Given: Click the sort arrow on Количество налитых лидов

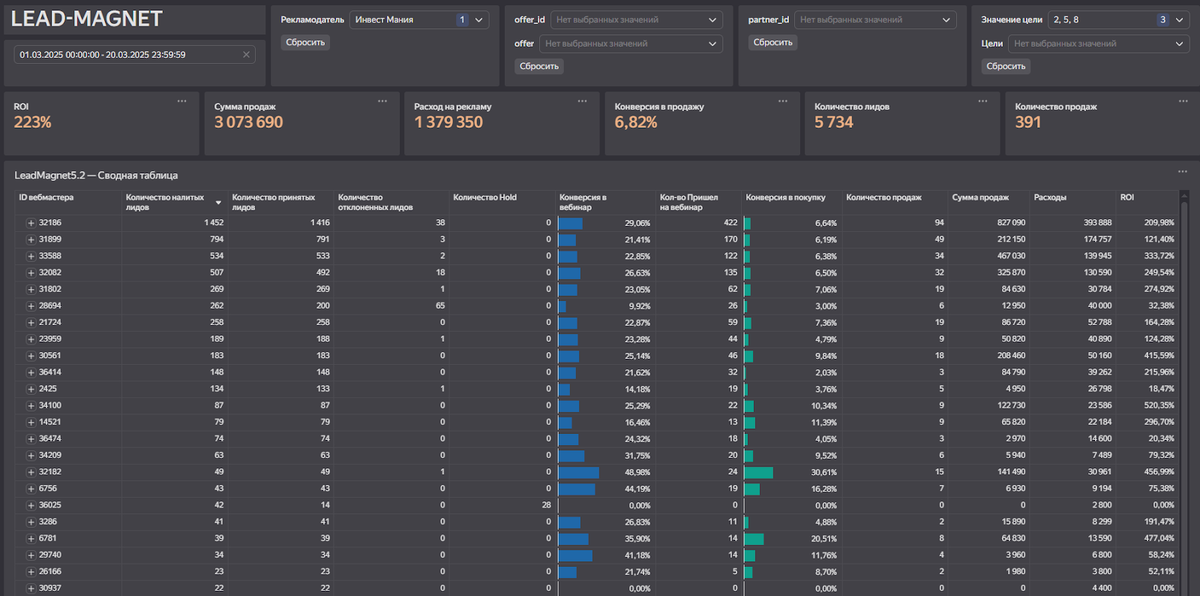Looking at the screenshot, I should point(218,203).
